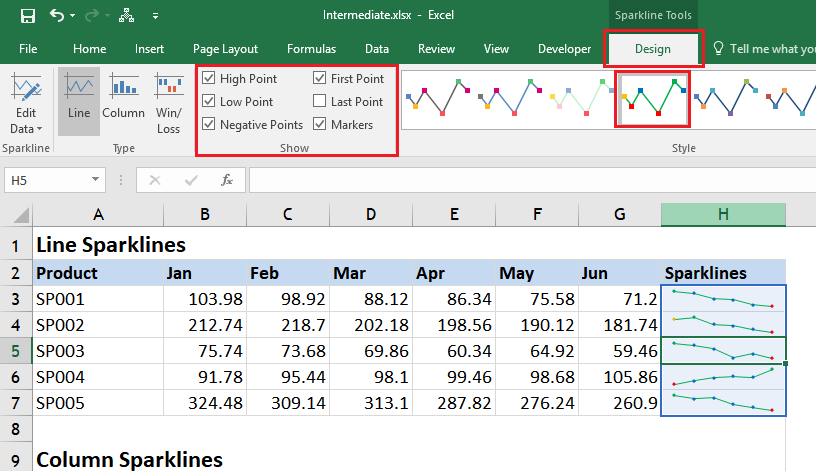Viewport: 816px width, 471px height.
Task: Click the hierarchy diagram icon in Quick Access
Action: (126, 16)
